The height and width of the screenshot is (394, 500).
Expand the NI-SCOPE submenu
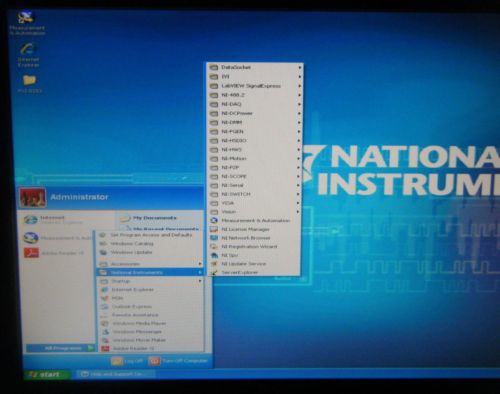255,176
